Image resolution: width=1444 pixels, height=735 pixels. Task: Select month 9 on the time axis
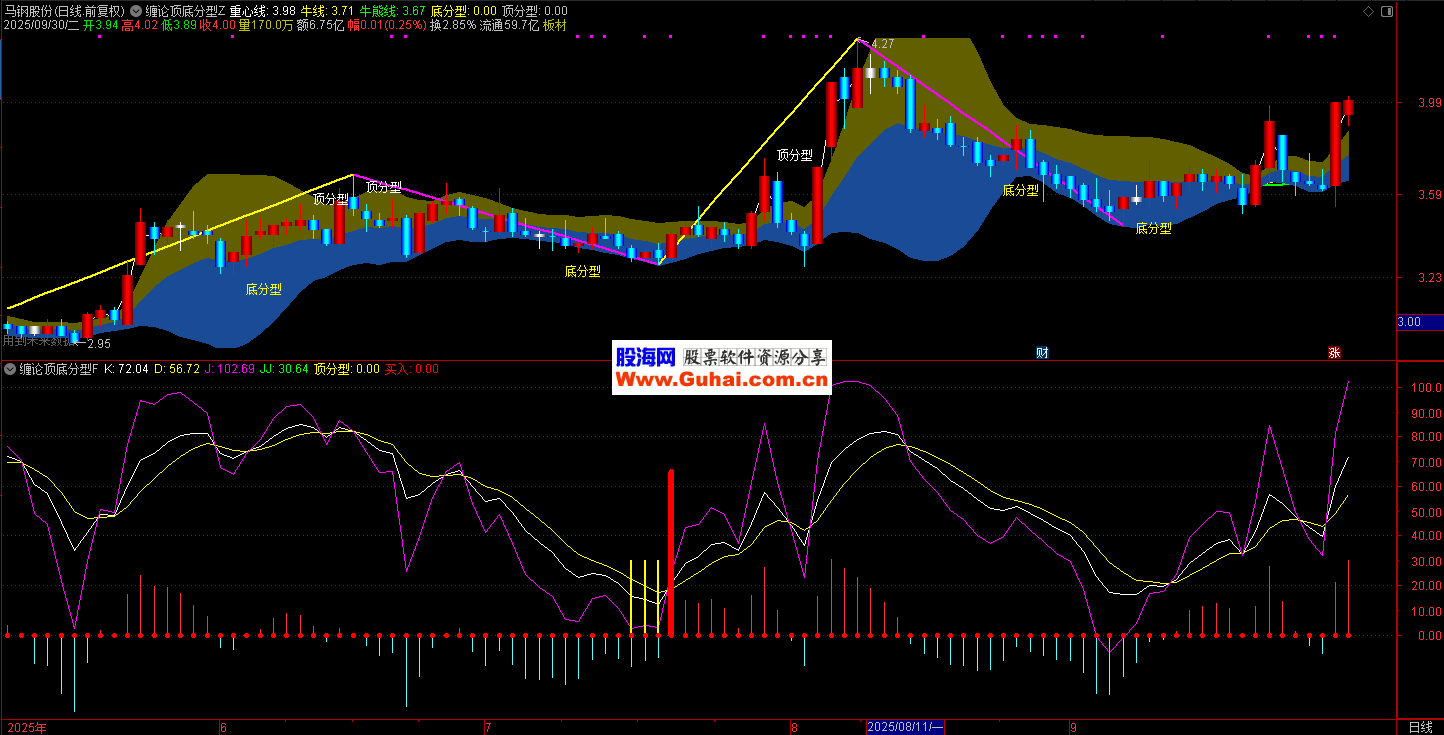(x=1073, y=727)
